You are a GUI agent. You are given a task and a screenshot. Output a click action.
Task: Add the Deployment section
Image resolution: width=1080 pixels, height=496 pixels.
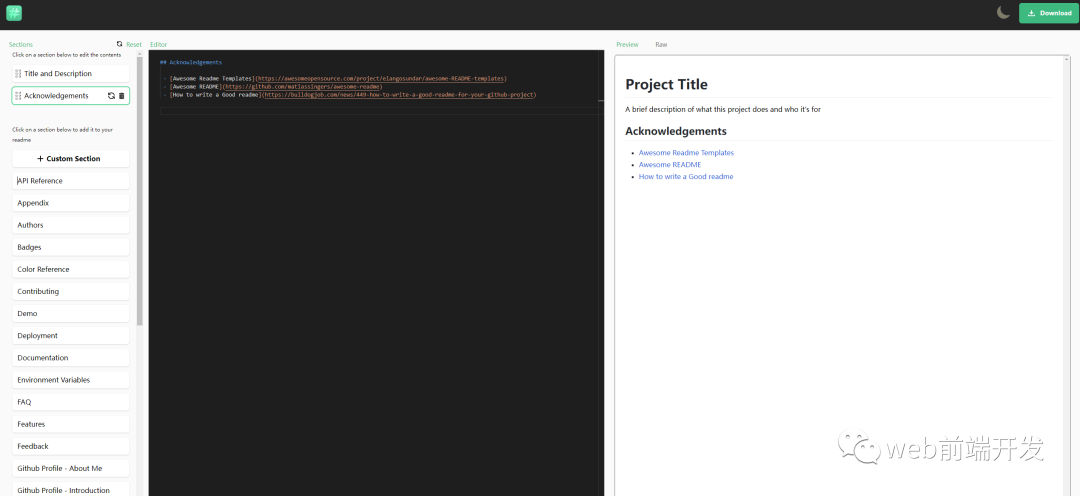[70, 335]
